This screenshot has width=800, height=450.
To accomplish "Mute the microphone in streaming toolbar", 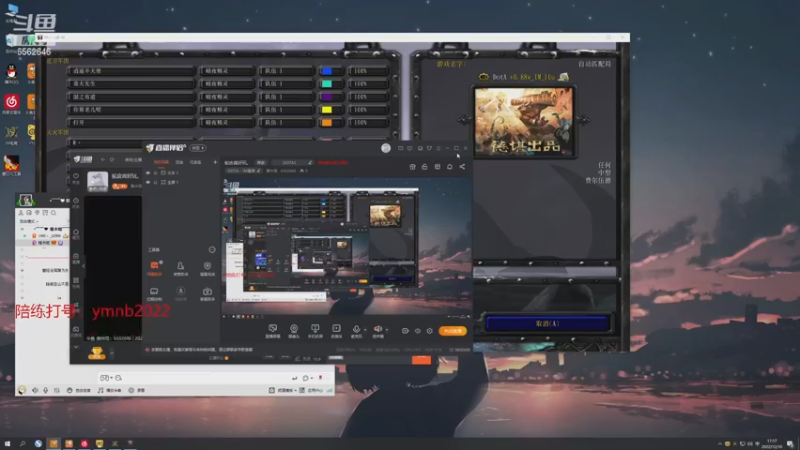I will (x=356, y=329).
